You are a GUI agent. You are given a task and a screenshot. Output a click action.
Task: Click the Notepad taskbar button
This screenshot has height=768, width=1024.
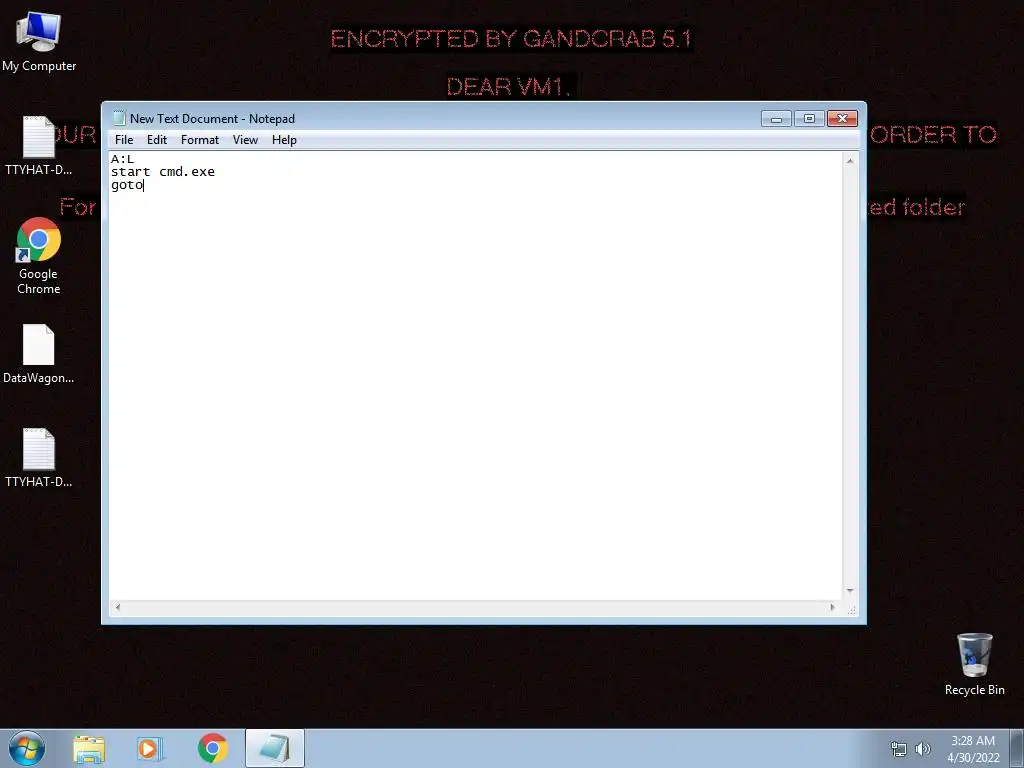point(275,748)
